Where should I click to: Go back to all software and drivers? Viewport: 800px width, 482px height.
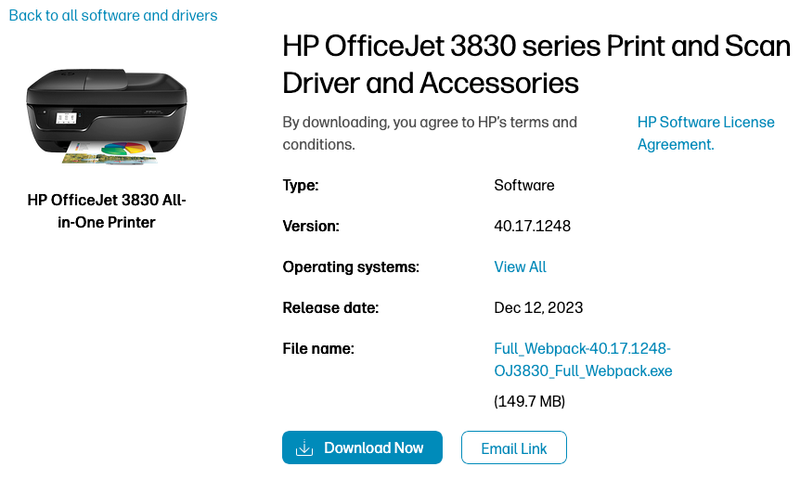113,15
